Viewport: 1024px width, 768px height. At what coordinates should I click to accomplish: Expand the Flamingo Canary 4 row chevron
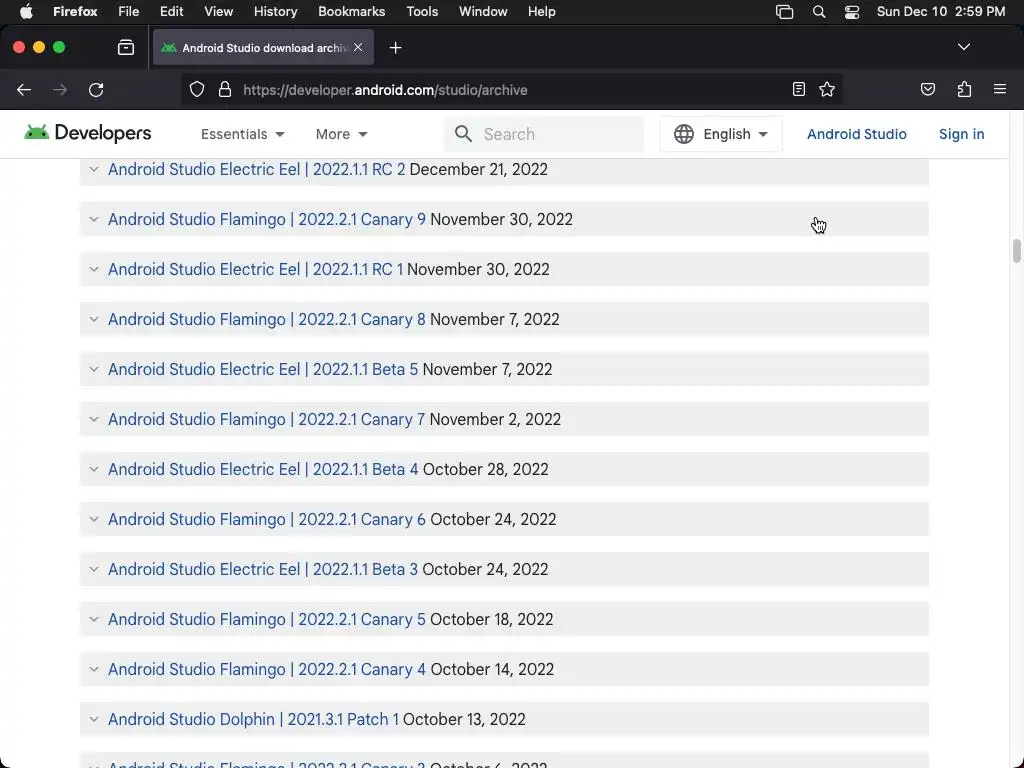94,669
